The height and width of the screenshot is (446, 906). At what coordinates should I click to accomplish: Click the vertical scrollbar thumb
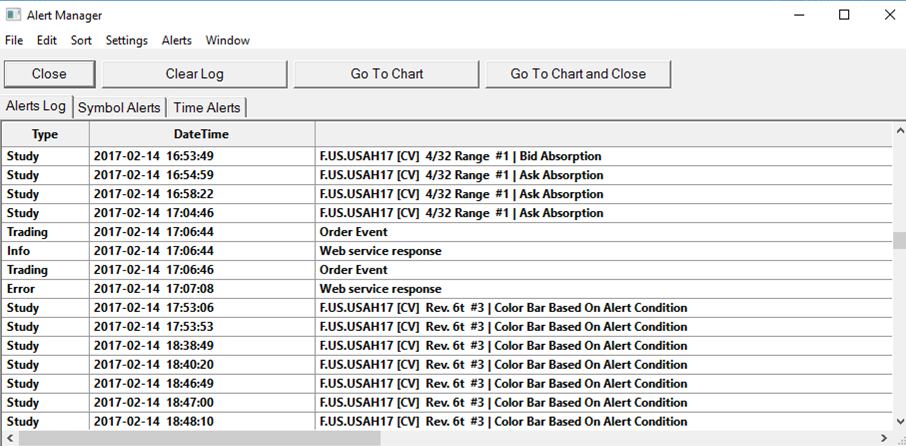[x=898, y=241]
